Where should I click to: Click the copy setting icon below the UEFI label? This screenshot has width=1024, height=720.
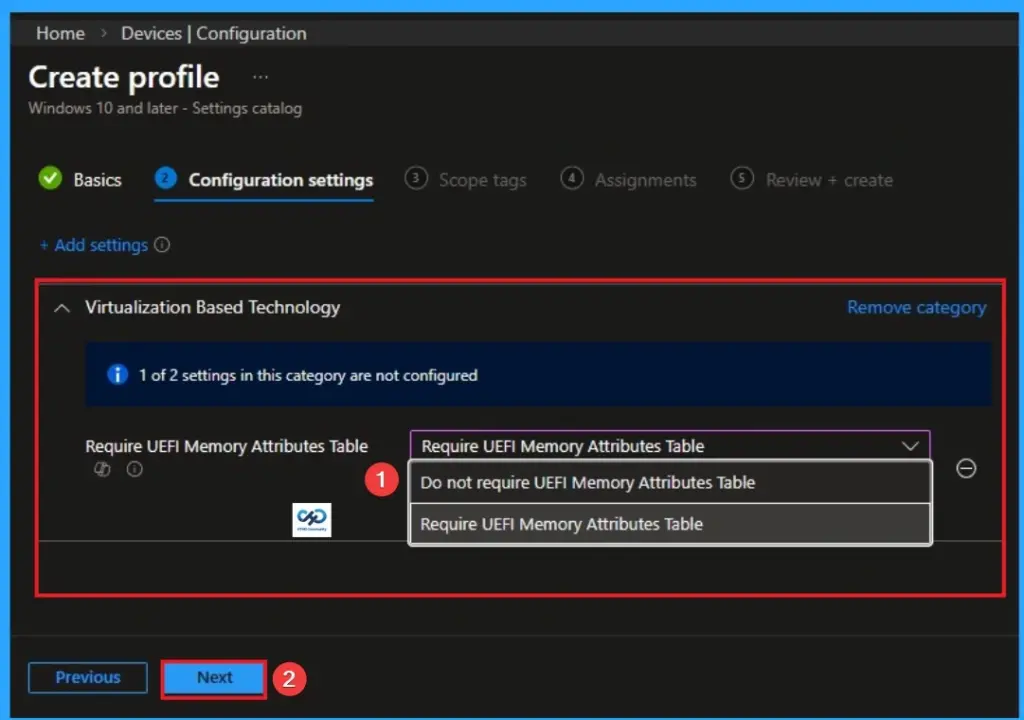[x=101, y=469]
